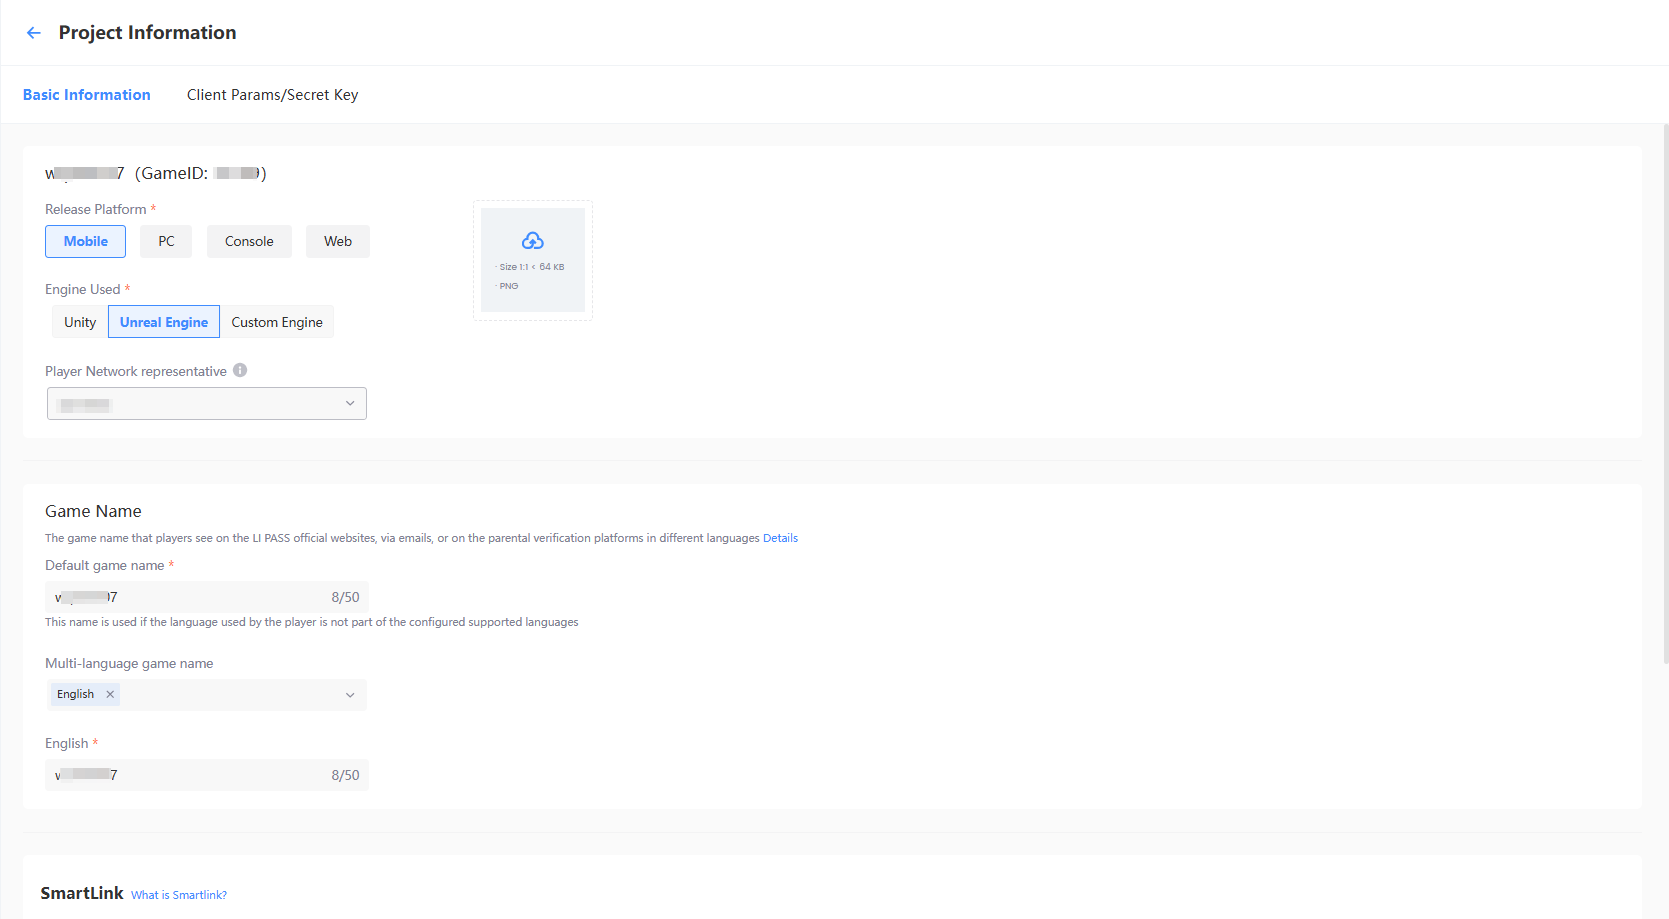Click the back arrow icon
The image size is (1669, 919).
(34, 33)
